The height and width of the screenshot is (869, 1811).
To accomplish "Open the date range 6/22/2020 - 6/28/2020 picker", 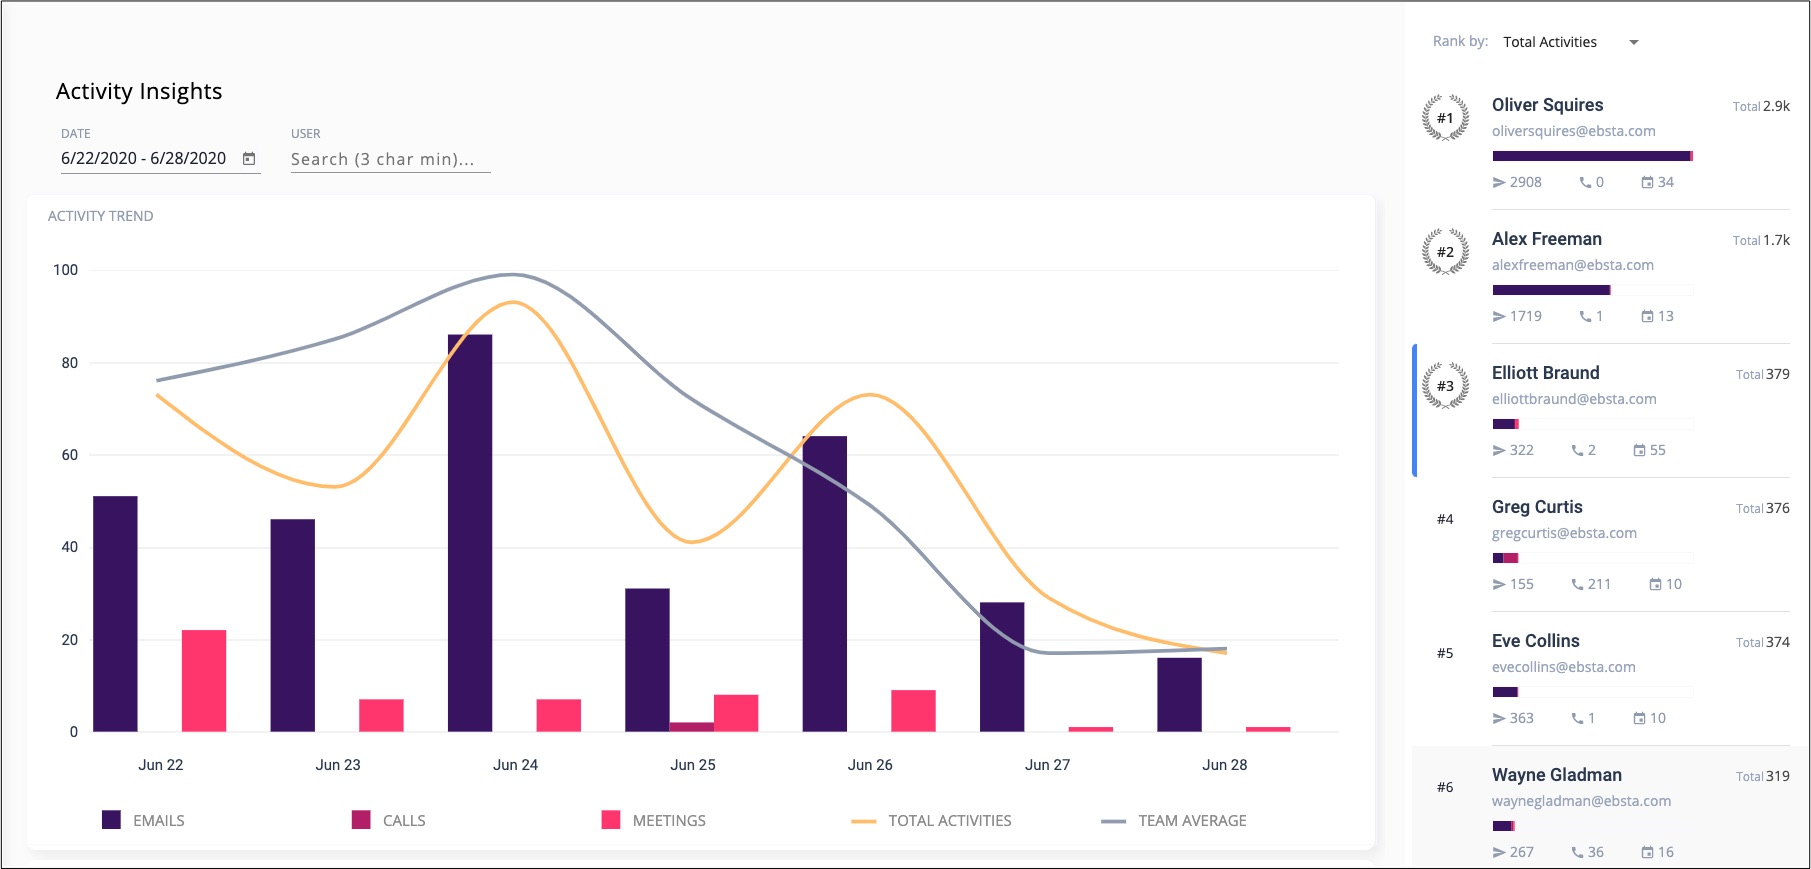I will coord(144,159).
